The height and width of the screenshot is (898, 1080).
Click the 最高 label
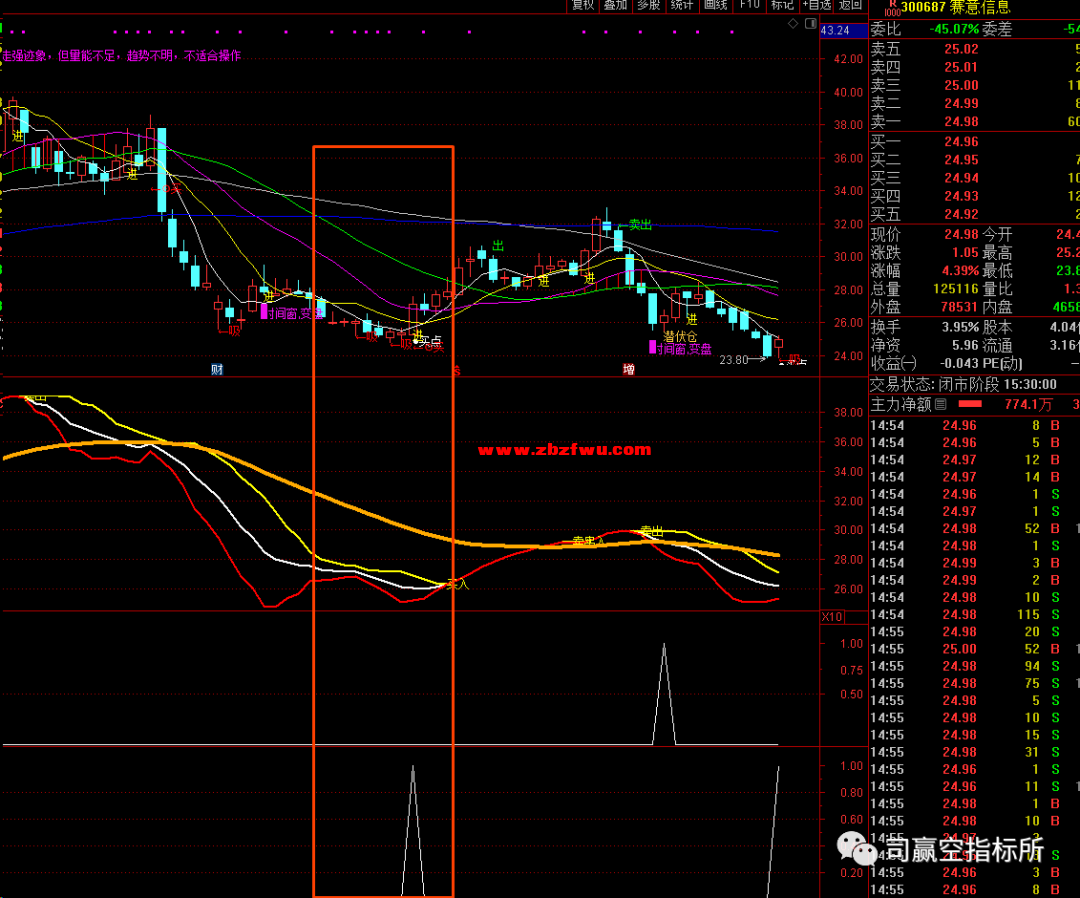[997, 253]
